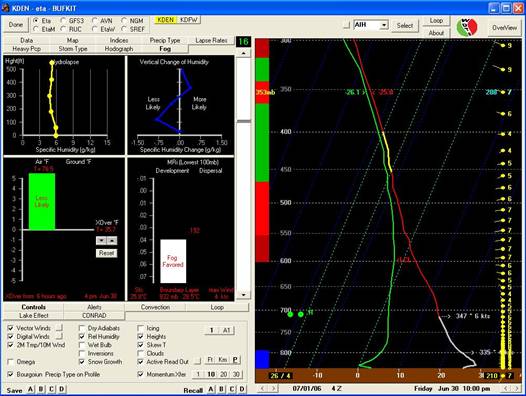Select the GFS3 model radio button
Image resolution: width=526 pixels, height=396 pixels.
pyautogui.click(x=63, y=20)
